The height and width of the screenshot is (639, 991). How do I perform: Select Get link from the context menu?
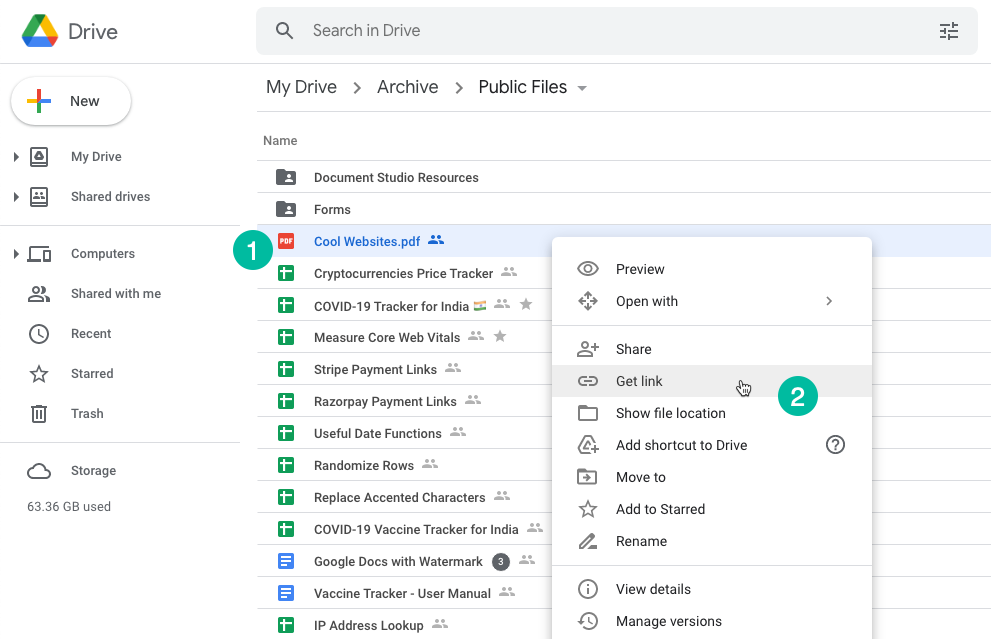639,381
